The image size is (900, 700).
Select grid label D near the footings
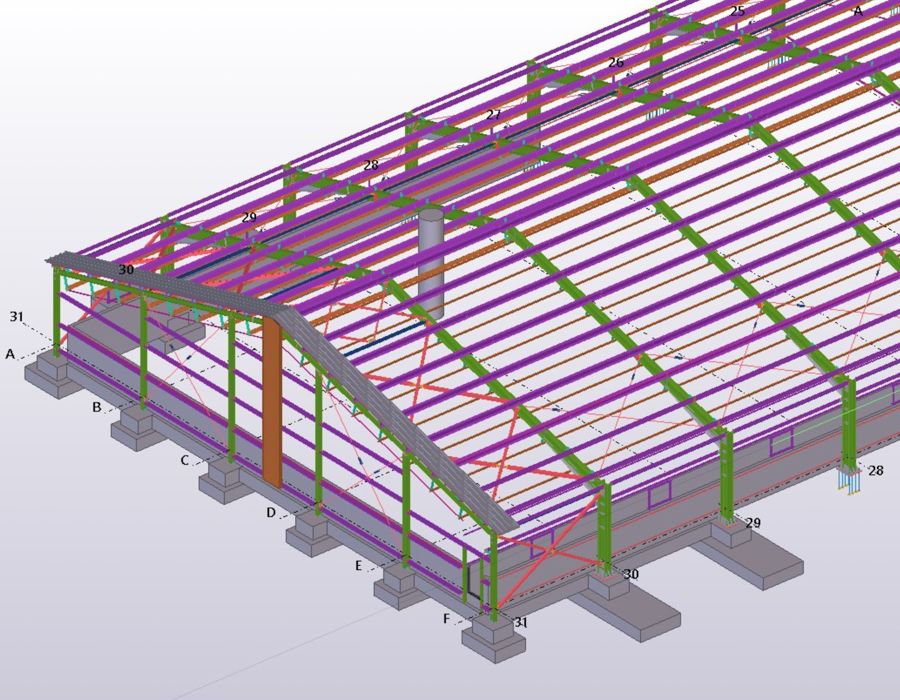point(271,513)
